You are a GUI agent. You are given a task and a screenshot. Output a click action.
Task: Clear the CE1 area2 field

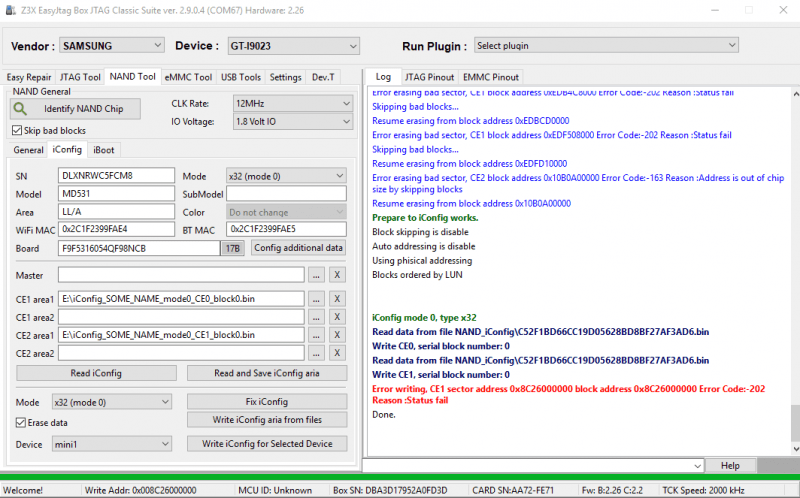click(337, 317)
